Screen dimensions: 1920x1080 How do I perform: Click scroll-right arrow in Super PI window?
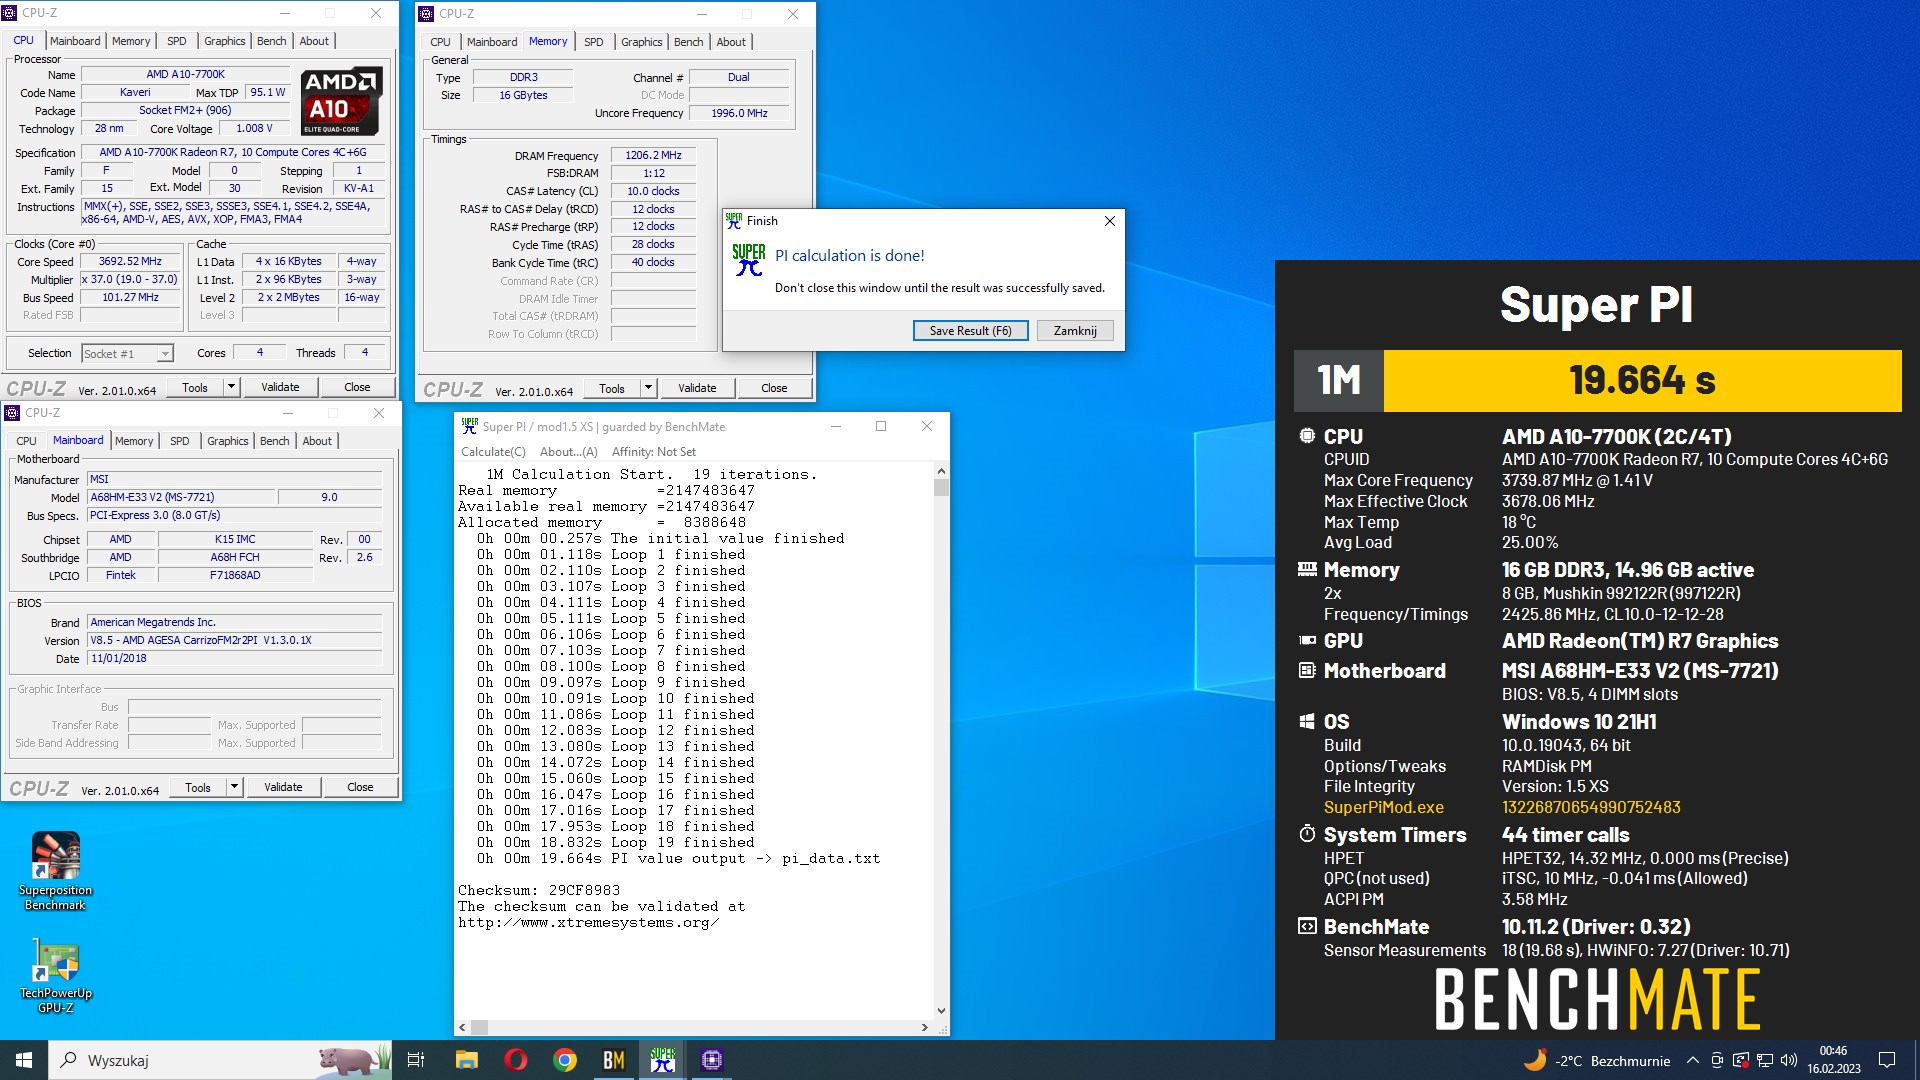point(924,1027)
